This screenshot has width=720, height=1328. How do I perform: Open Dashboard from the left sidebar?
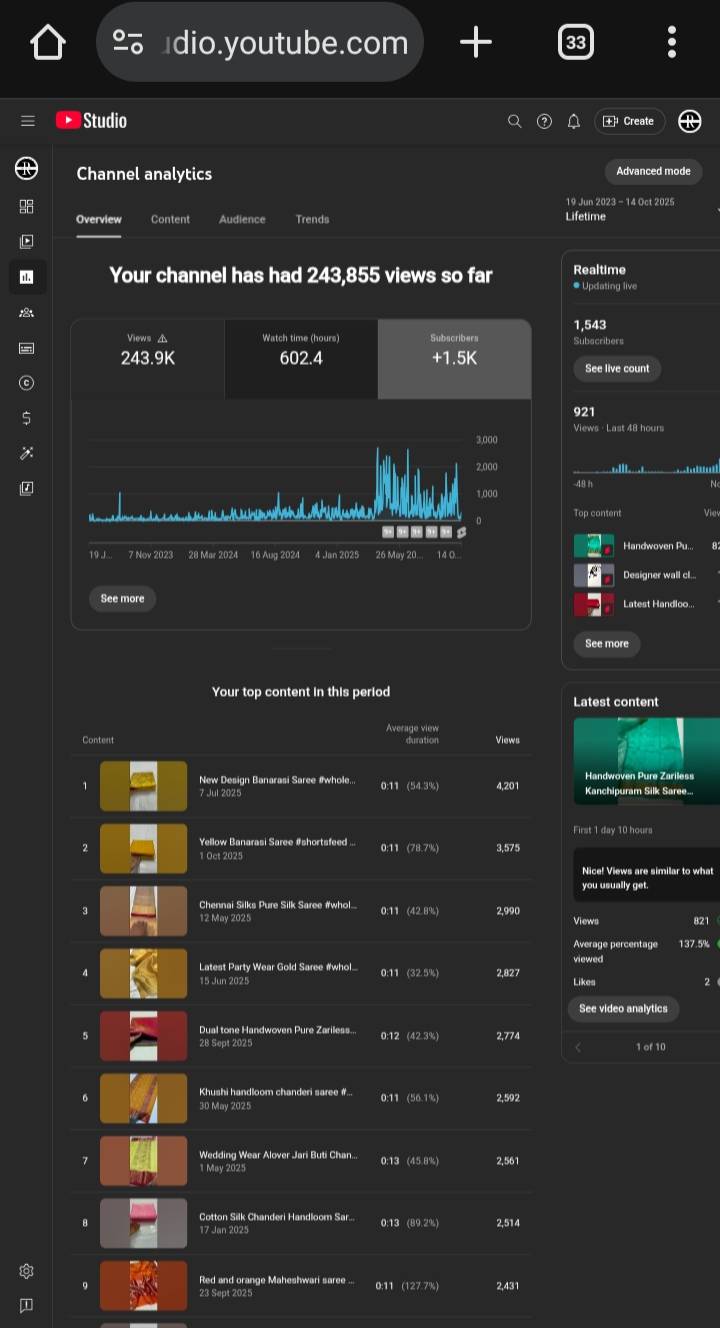27,206
